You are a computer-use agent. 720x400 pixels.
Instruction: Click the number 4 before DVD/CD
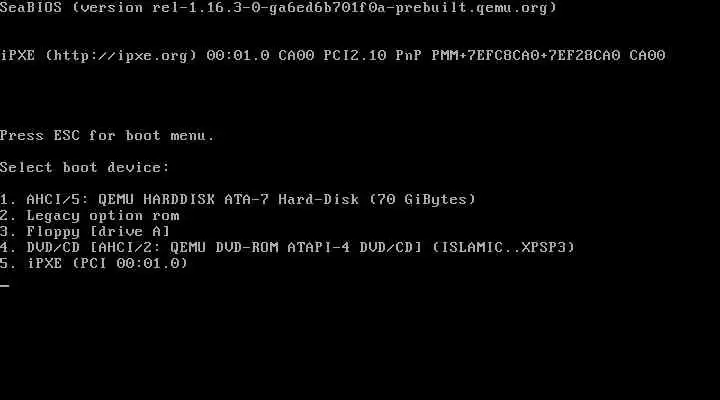[5, 248]
